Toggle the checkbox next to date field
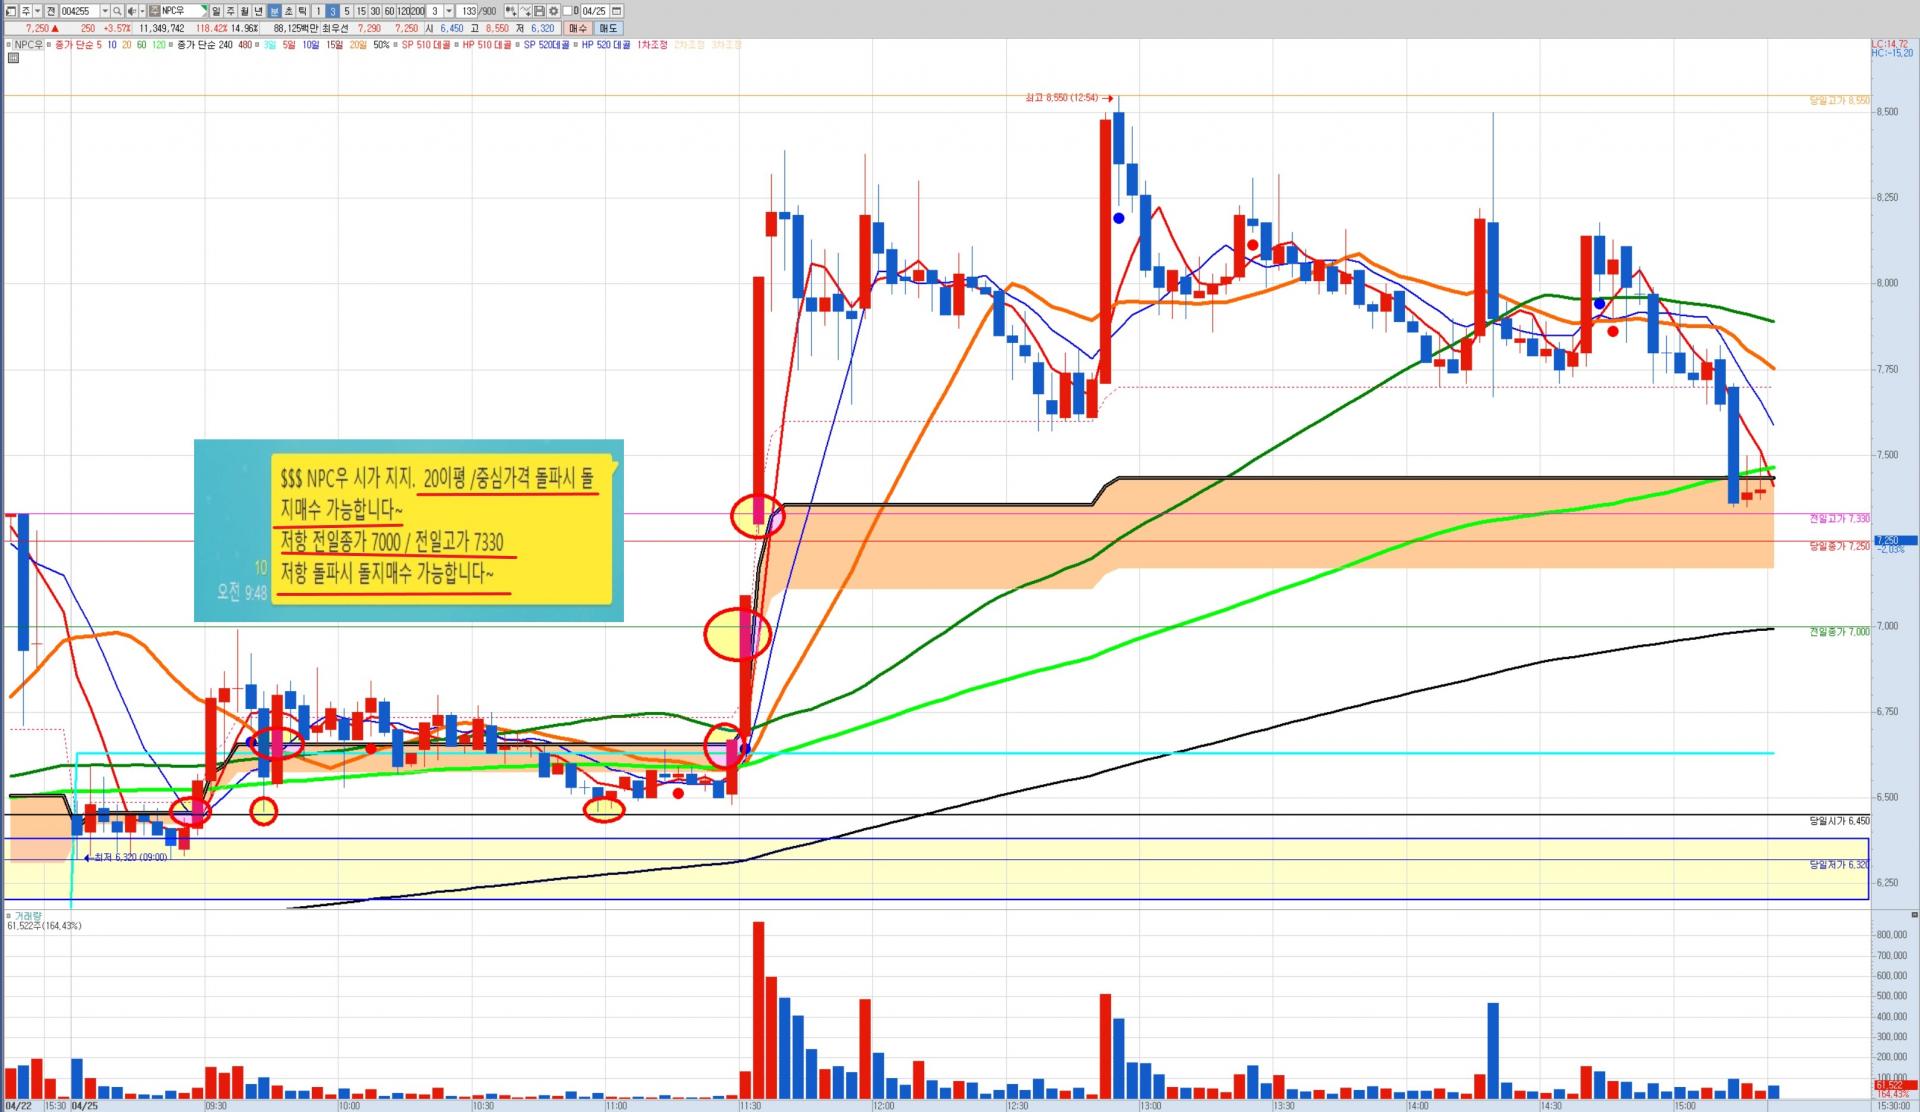 (x=567, y=11)
